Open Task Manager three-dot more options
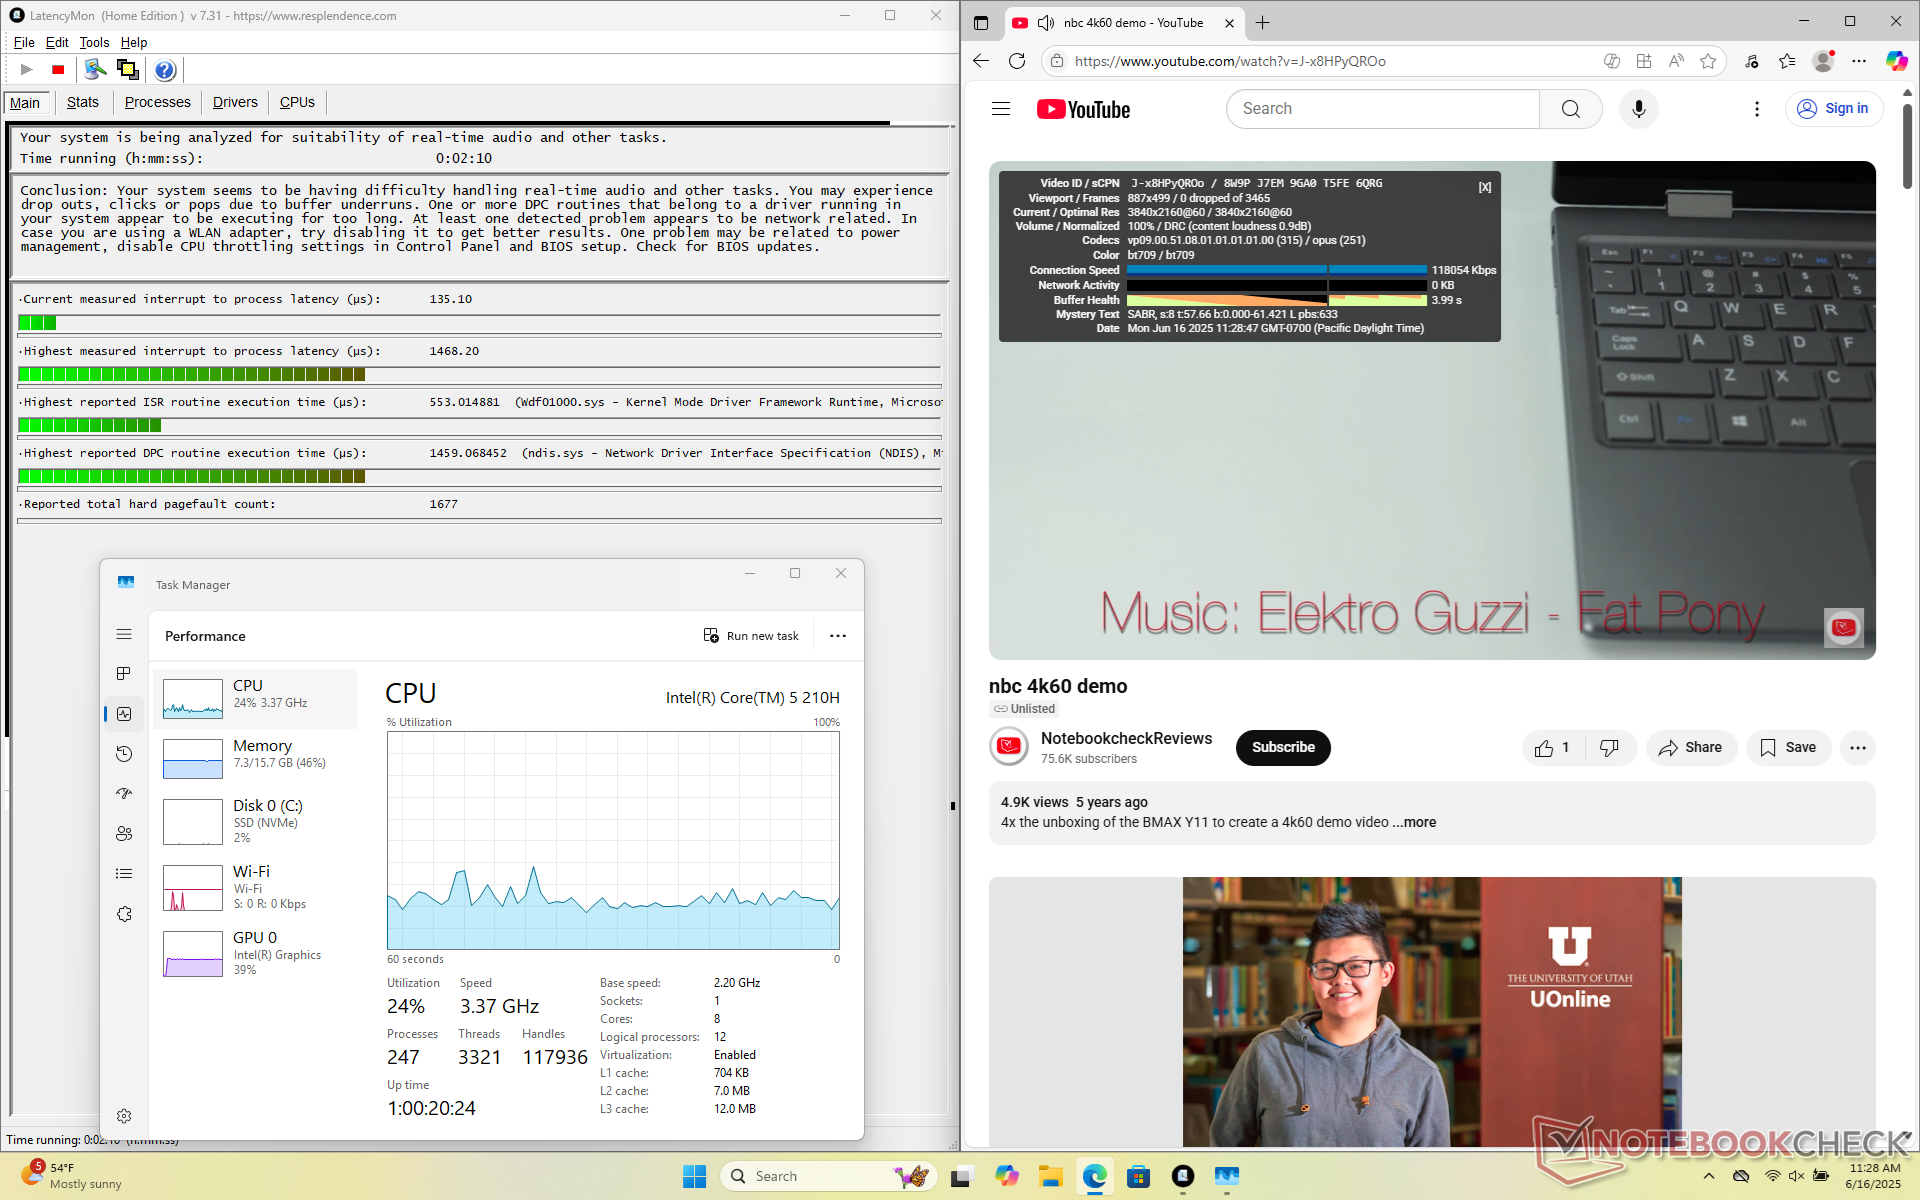Image resolution: width=1920 pixels, height=1200 pixels. (x=838, y=636)
